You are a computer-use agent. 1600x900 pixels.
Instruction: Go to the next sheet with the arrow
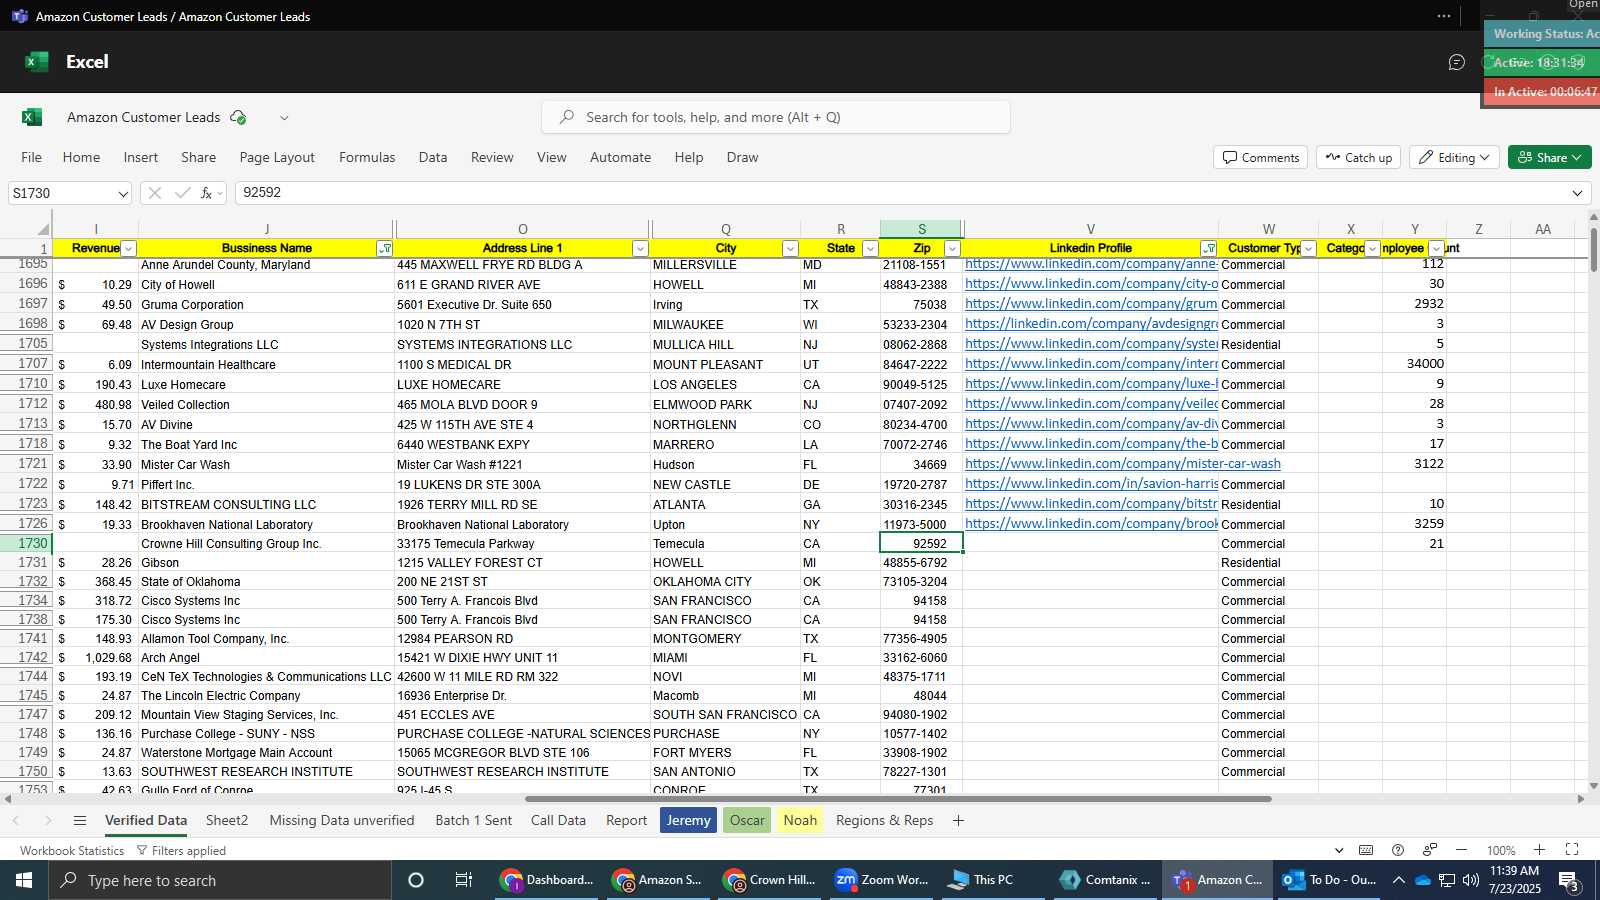click(x=47, y=820)
